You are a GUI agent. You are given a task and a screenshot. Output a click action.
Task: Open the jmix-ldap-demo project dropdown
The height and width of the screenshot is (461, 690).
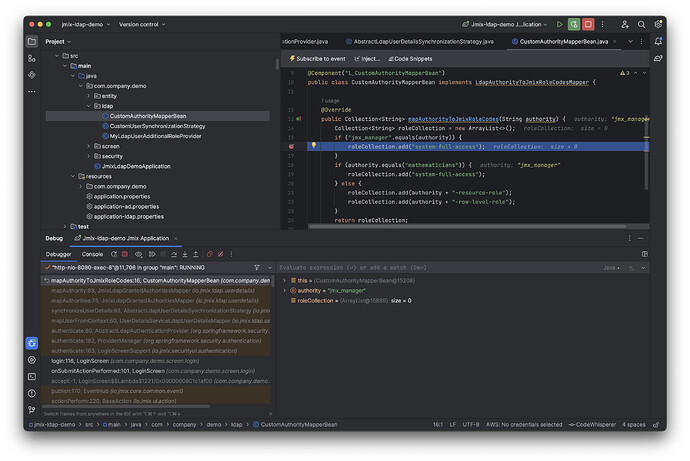(85, 24)
